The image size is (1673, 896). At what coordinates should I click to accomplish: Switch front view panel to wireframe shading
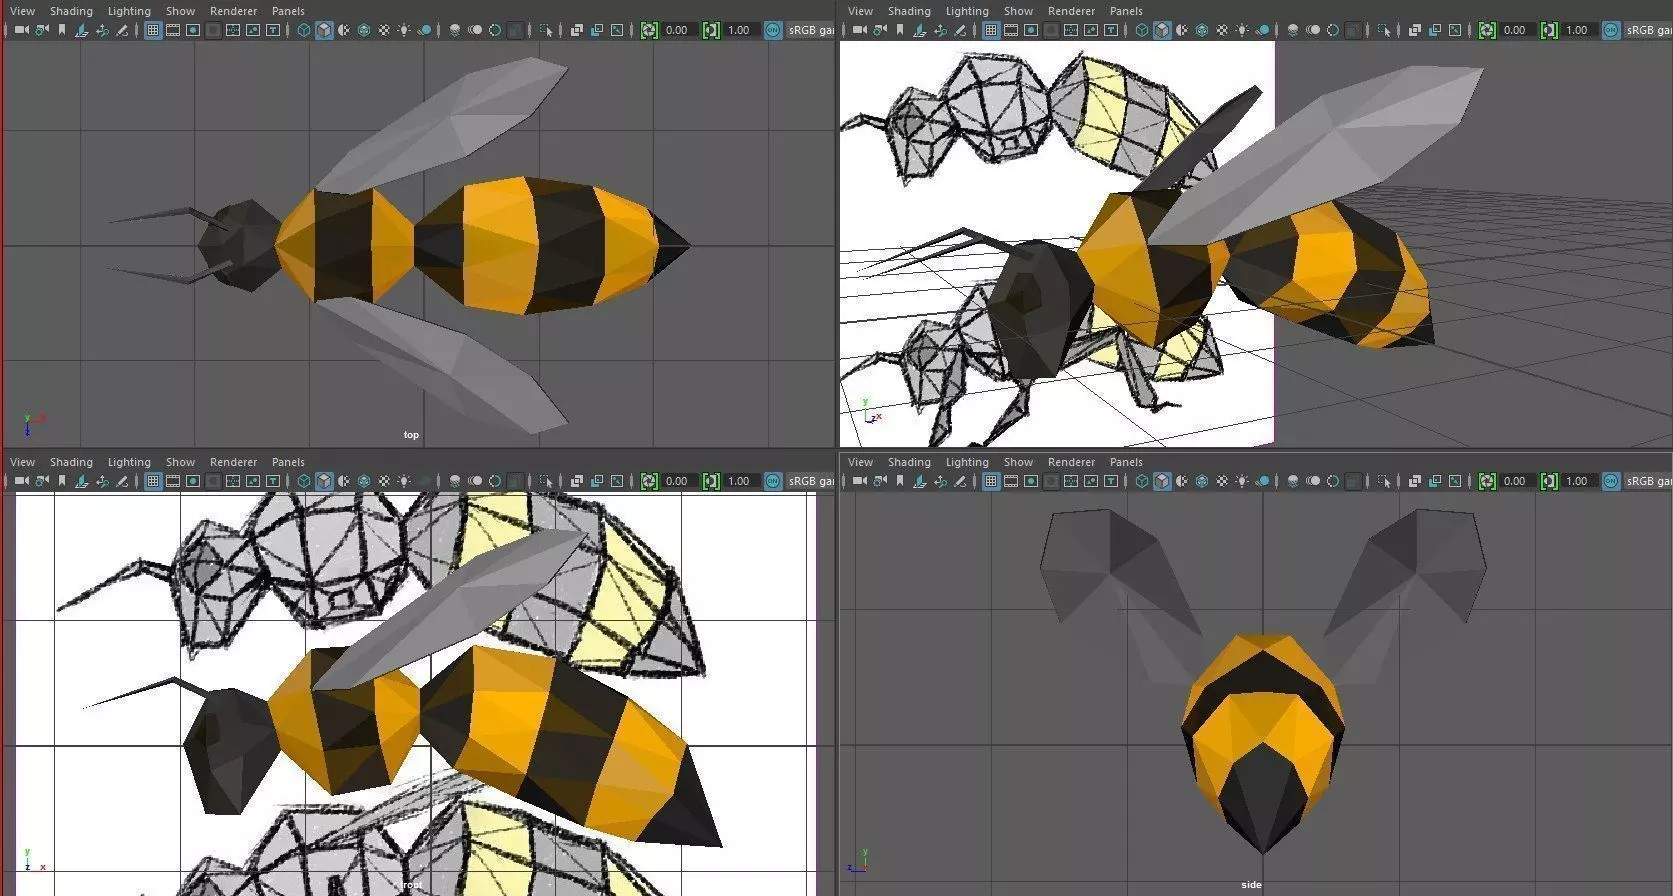pyautogui.click(x=304, y=481)
